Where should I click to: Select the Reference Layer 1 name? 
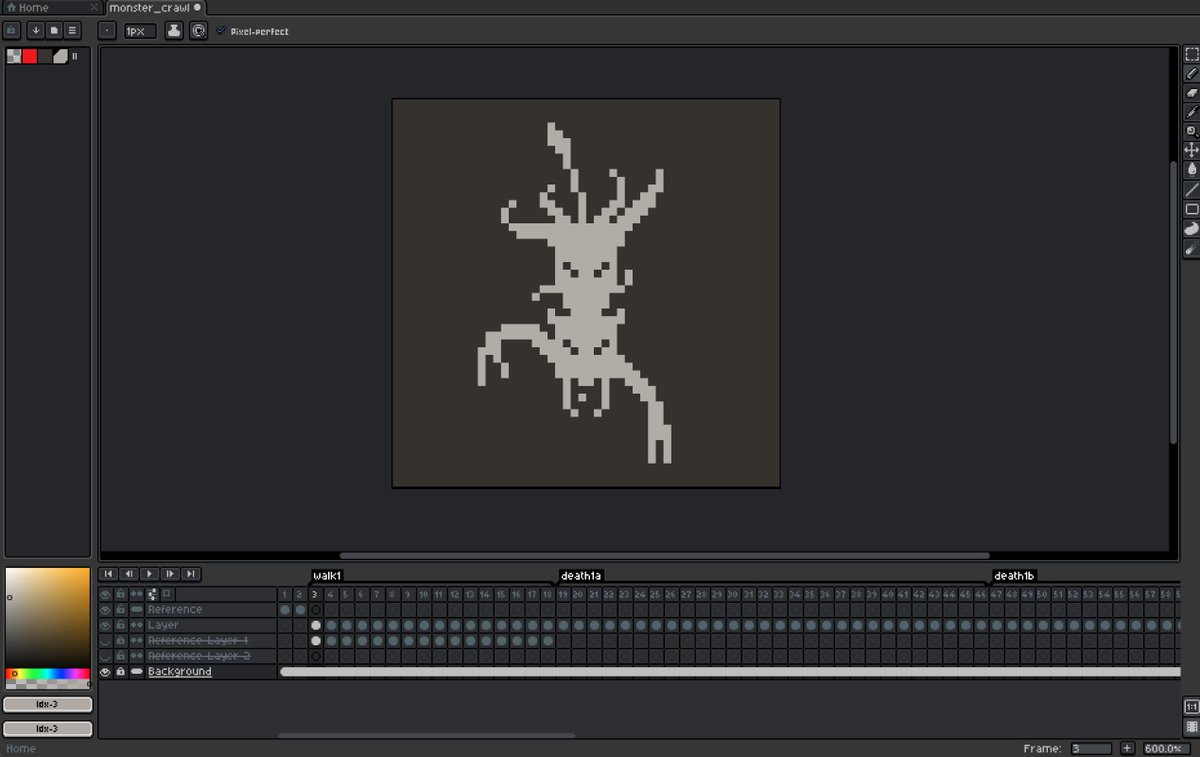coord(198,640)
